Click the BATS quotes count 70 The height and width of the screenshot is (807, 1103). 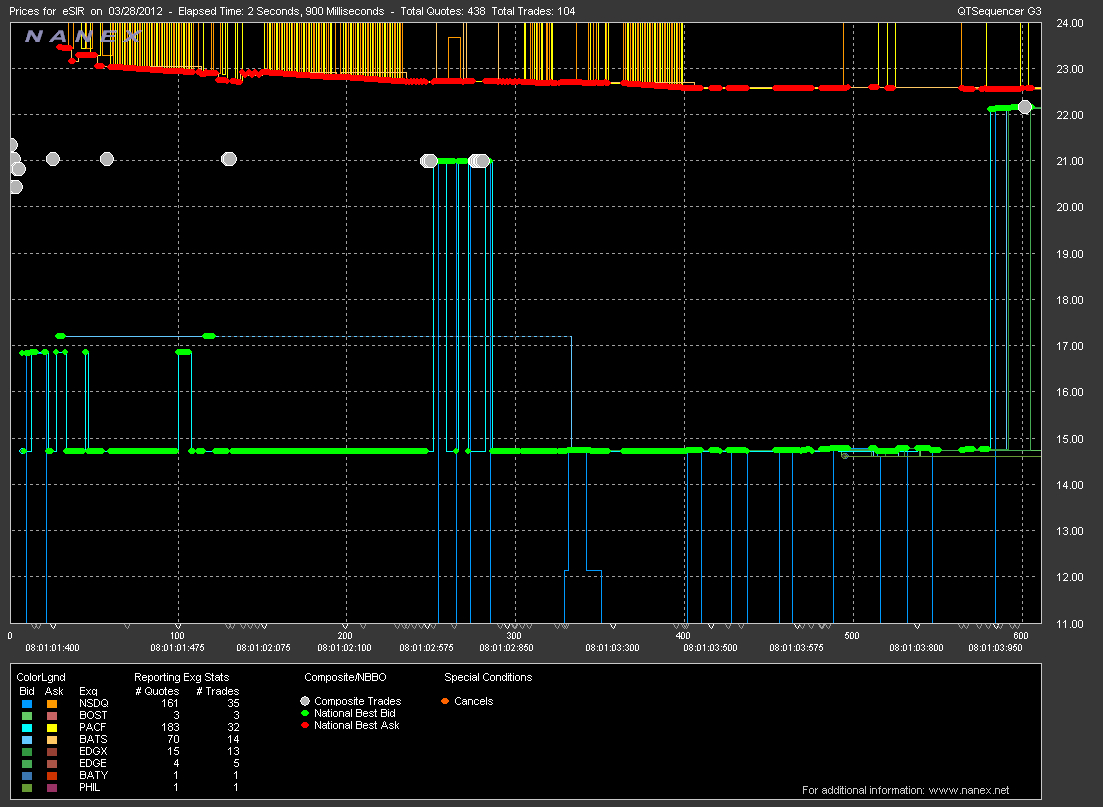[x=173, y=739]
